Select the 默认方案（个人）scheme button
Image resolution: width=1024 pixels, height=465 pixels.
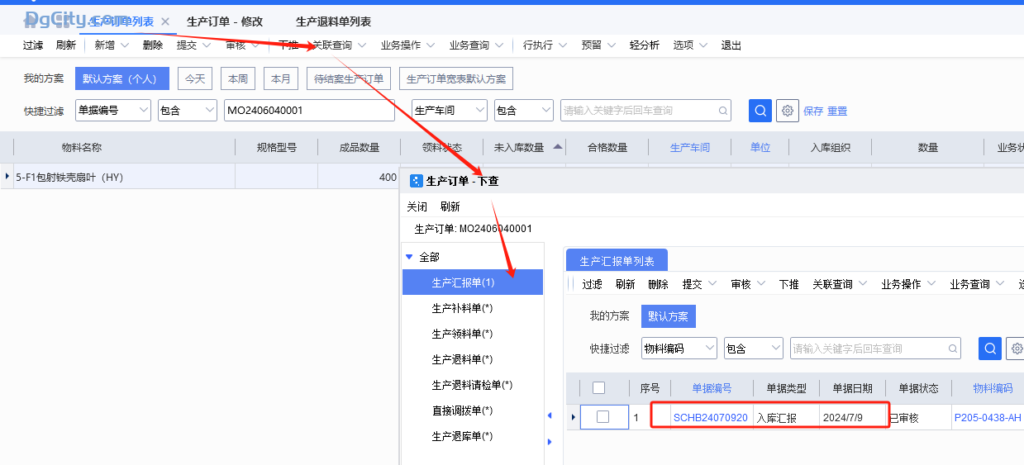point(122,78)
